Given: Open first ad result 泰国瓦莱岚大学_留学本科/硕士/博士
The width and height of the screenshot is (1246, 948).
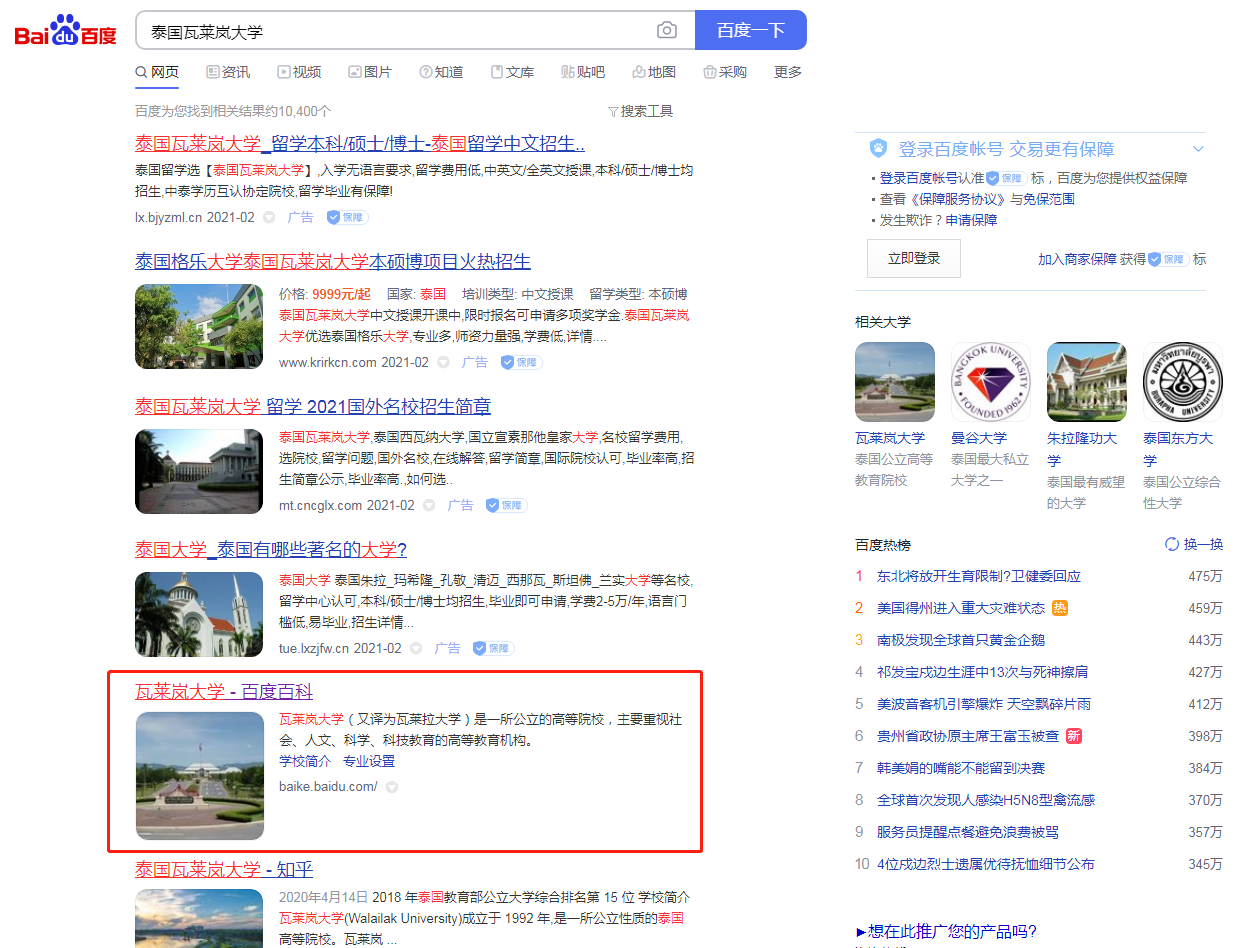Looking at the screenshot, I should coord(360,142).
